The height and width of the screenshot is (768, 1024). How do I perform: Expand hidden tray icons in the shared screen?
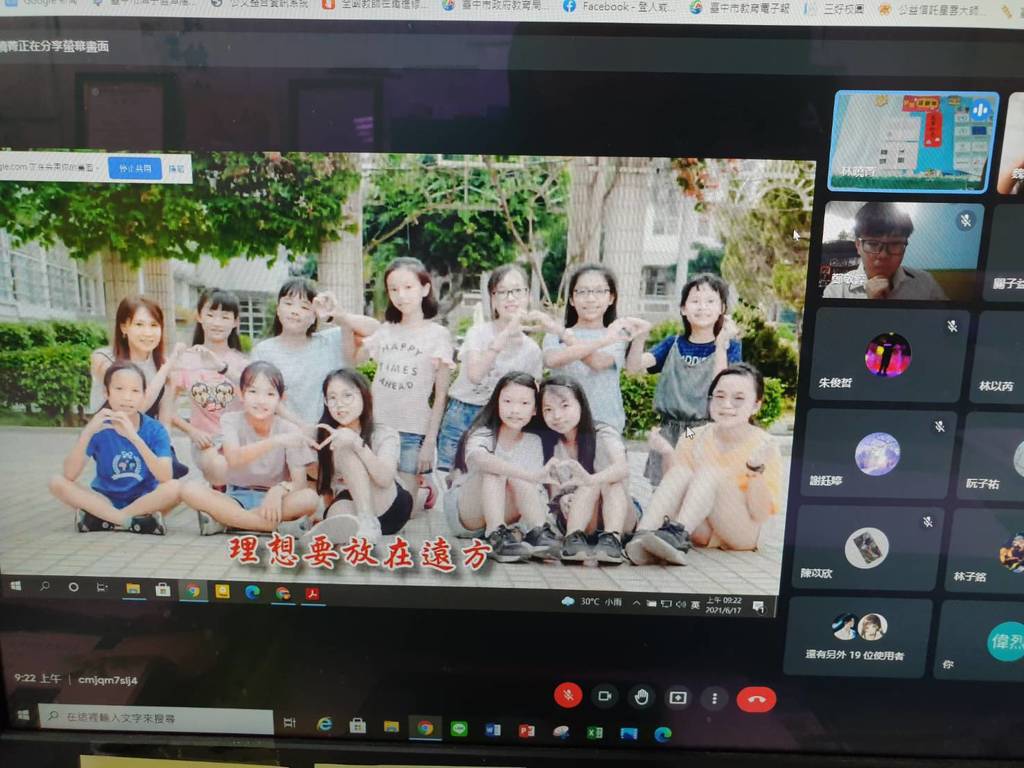(x=636, y=603)
